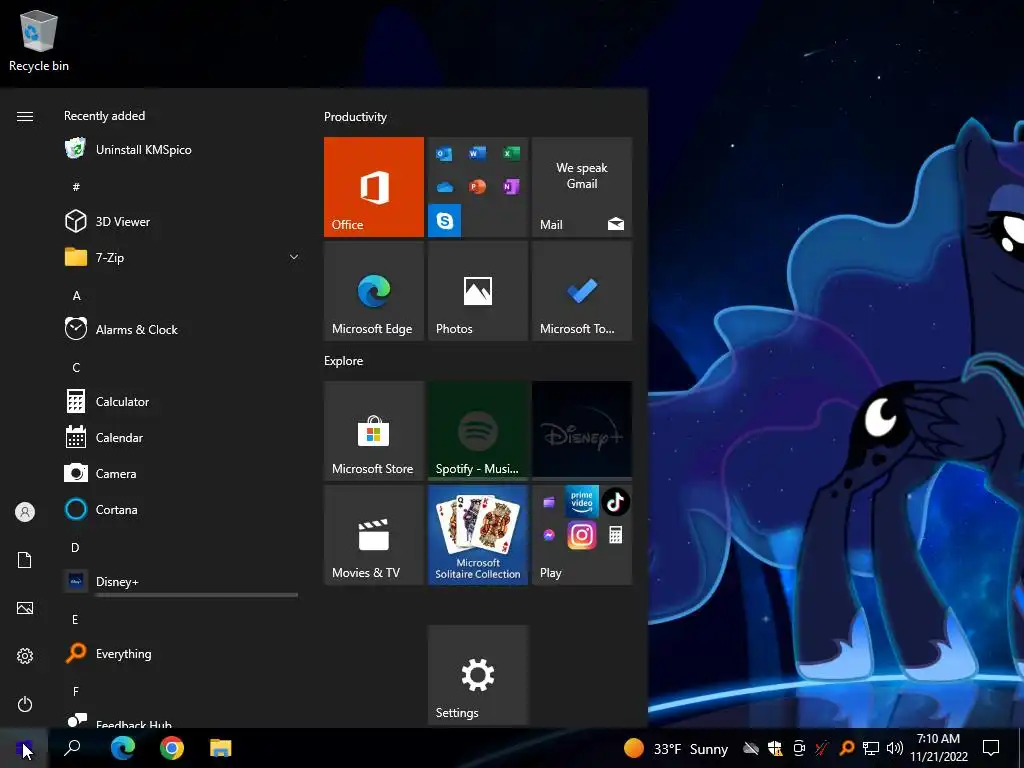
Task: Open Camera from app list
Action: click(182, 473)
